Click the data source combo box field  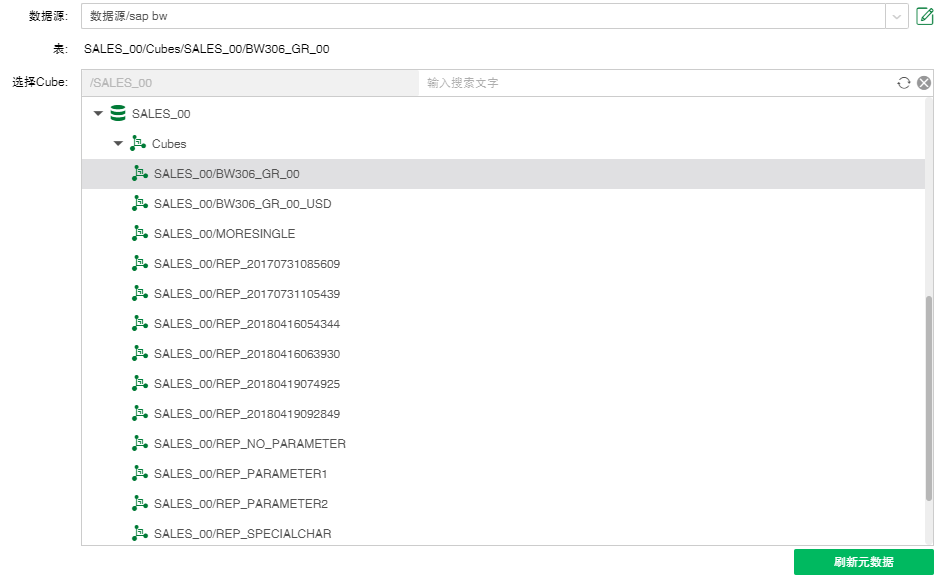(480, 16)
